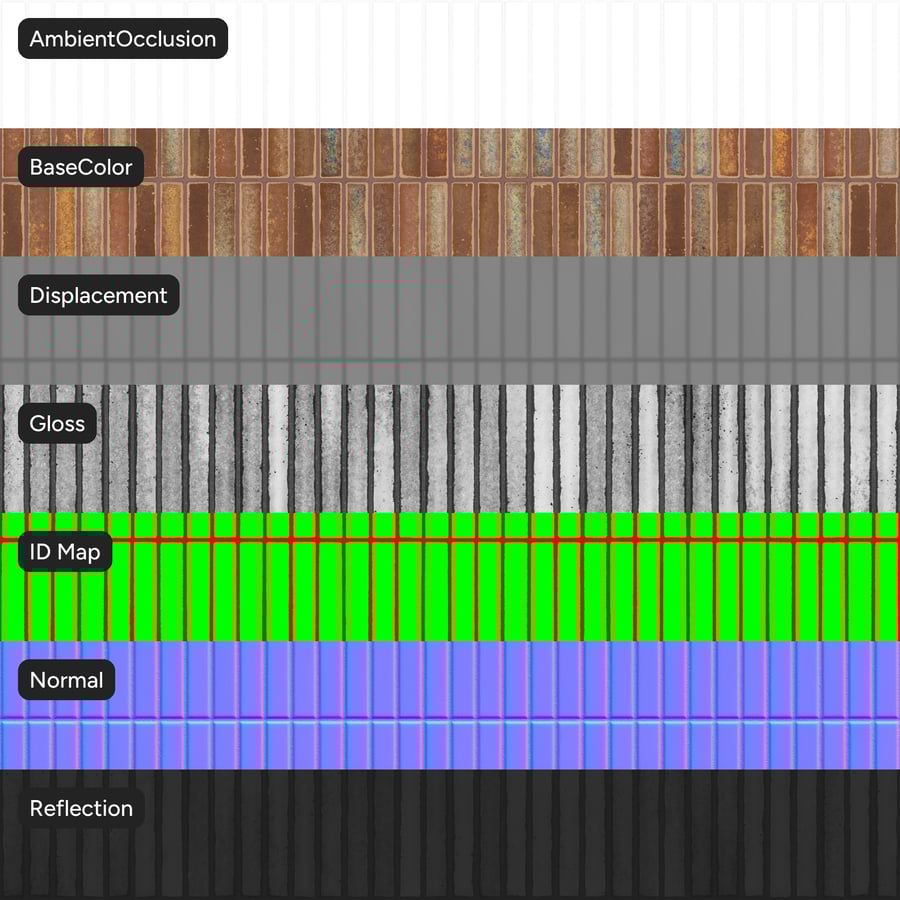Open the dark Reflection texture strip
Image resolution: width=900 pixels, height=900 pixels.
pyautogui.click(x=450, y=835)
